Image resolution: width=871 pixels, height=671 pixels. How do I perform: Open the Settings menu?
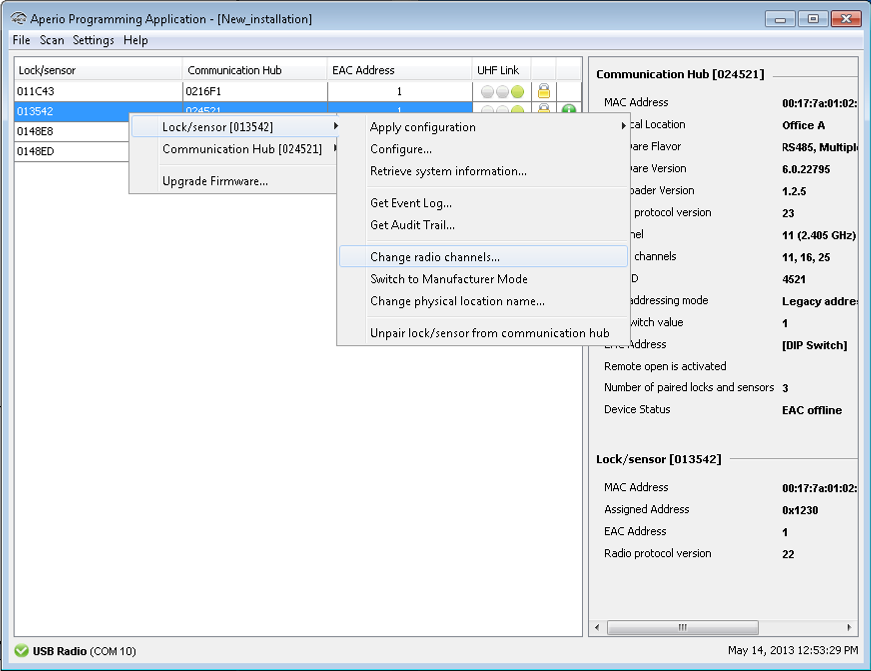[93, 40]
